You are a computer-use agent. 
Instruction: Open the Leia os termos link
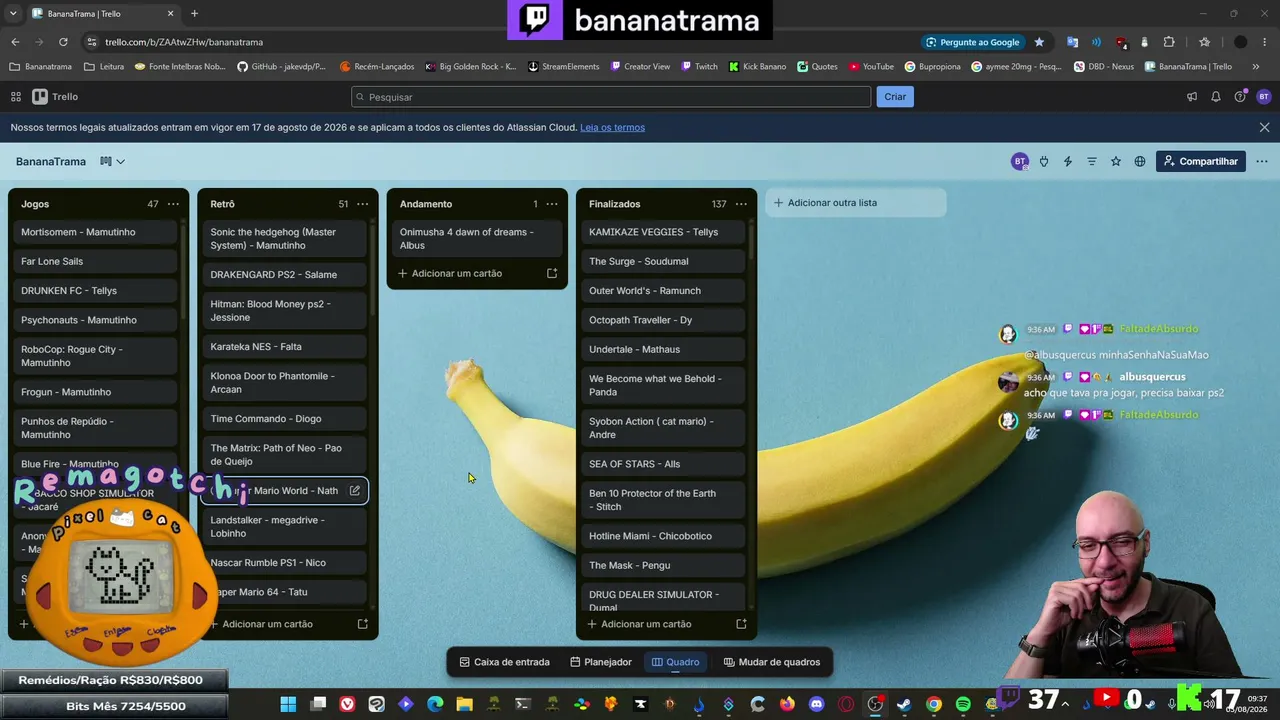click(x=612, y=127)
